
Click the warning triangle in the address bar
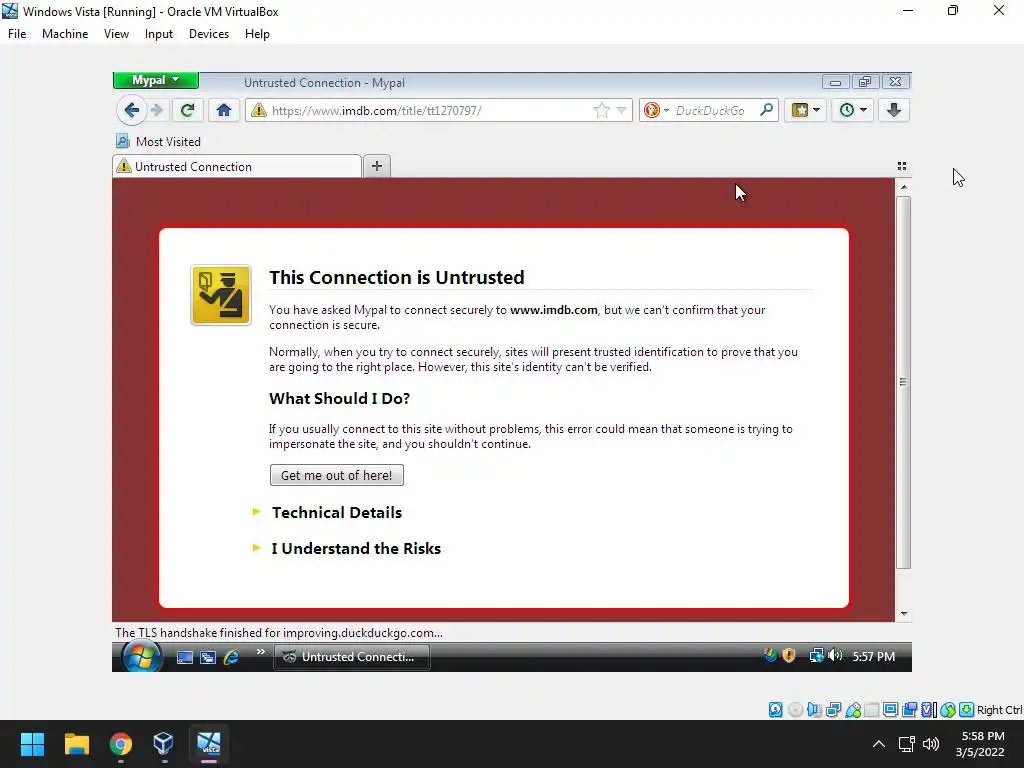coord(259,110)
